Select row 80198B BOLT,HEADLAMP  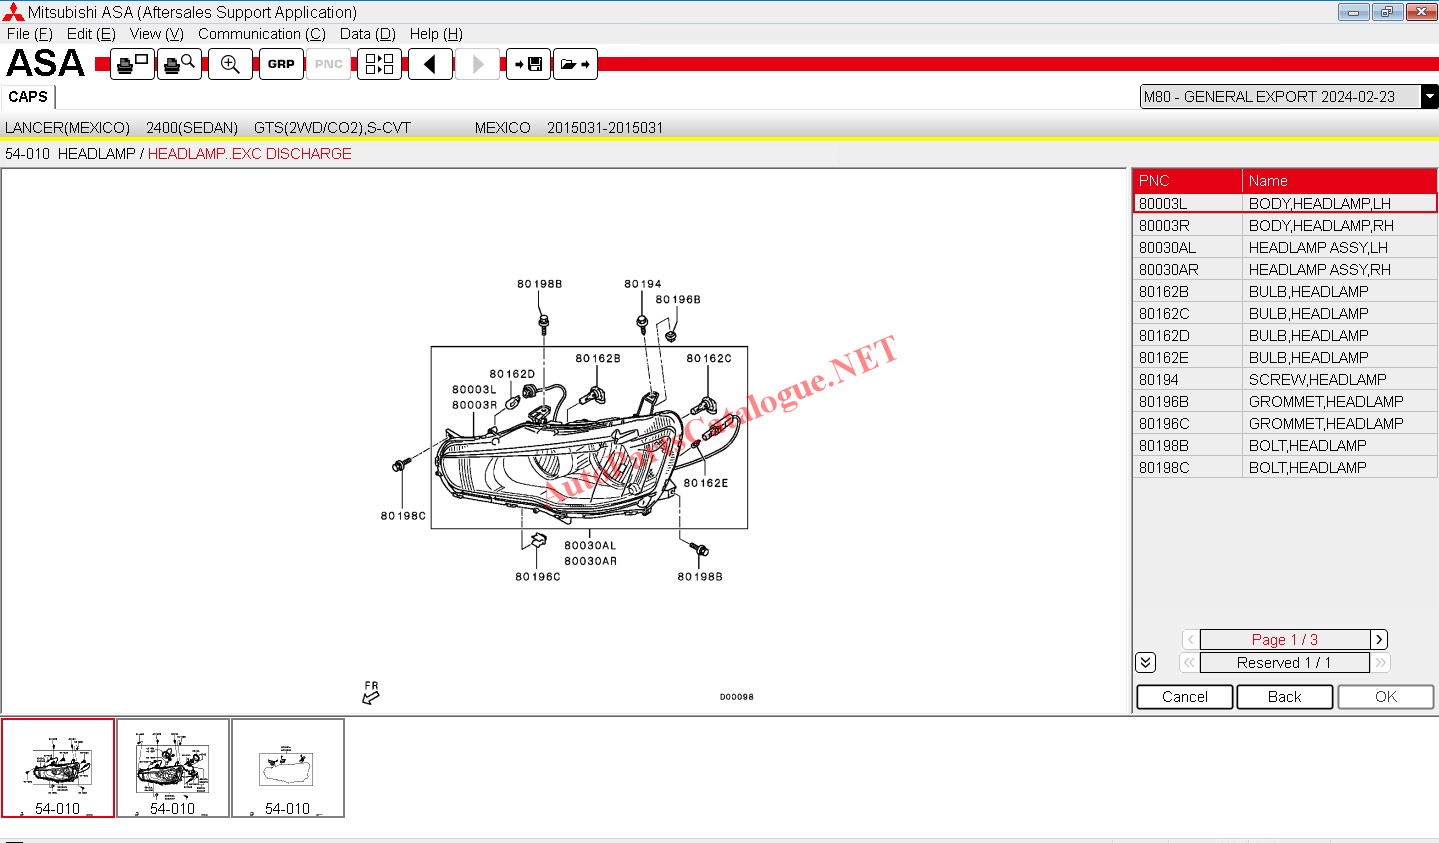coord(1285,445)
